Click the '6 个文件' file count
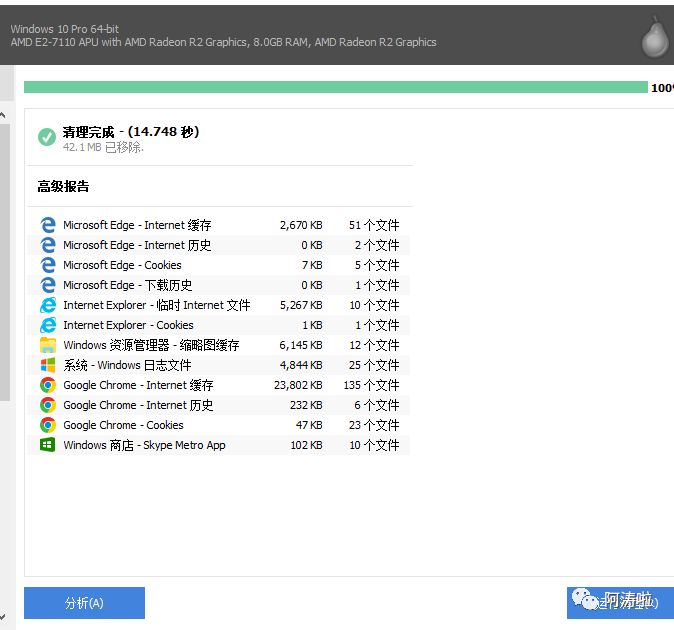The width and height of the screenshot is (674, 630). [x=377, y=405]
